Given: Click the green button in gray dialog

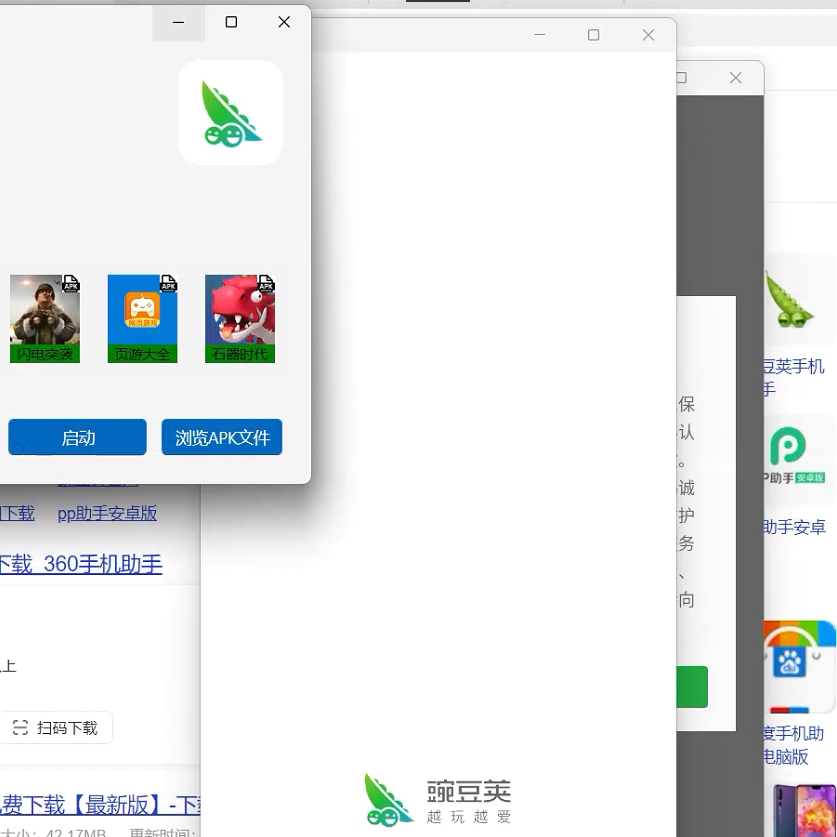Looking at the screenshot, I should click(692, 687).
